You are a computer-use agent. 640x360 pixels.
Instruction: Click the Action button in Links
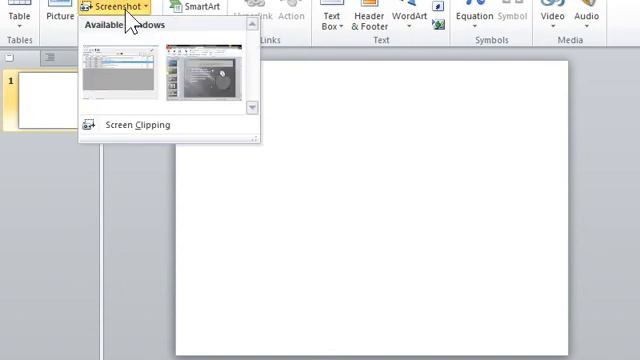point(291,11)
